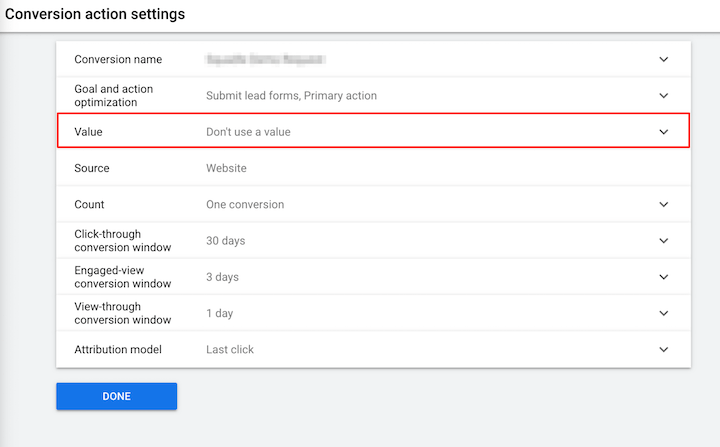Expand the Count row chevron
The height and width of the screenshot is (447, 720).
[x=664, y=205]
